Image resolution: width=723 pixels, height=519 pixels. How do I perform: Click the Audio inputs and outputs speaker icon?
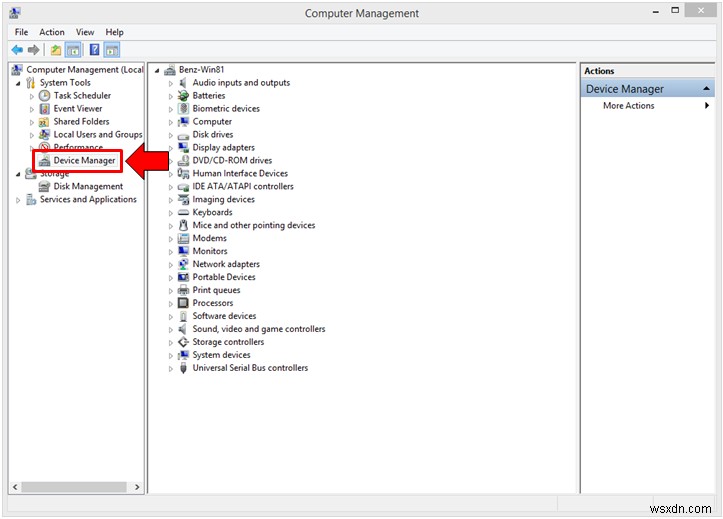coord(183,83)
